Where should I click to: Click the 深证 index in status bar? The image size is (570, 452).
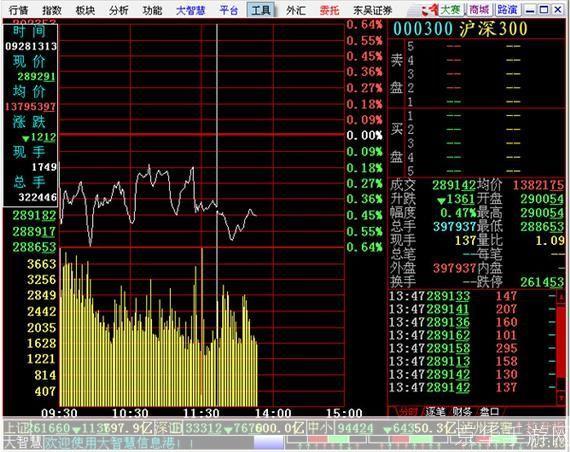pos(229,428)
